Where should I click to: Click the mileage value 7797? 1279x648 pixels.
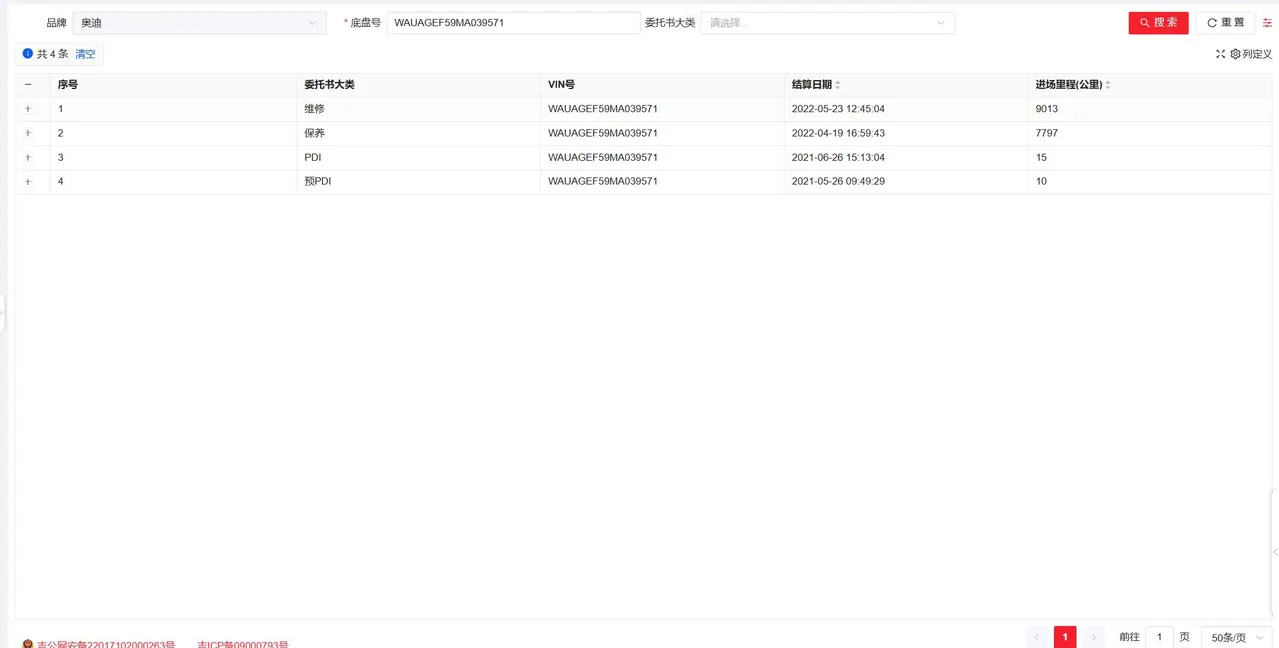pyautogui.click(x=1047, y=133)
